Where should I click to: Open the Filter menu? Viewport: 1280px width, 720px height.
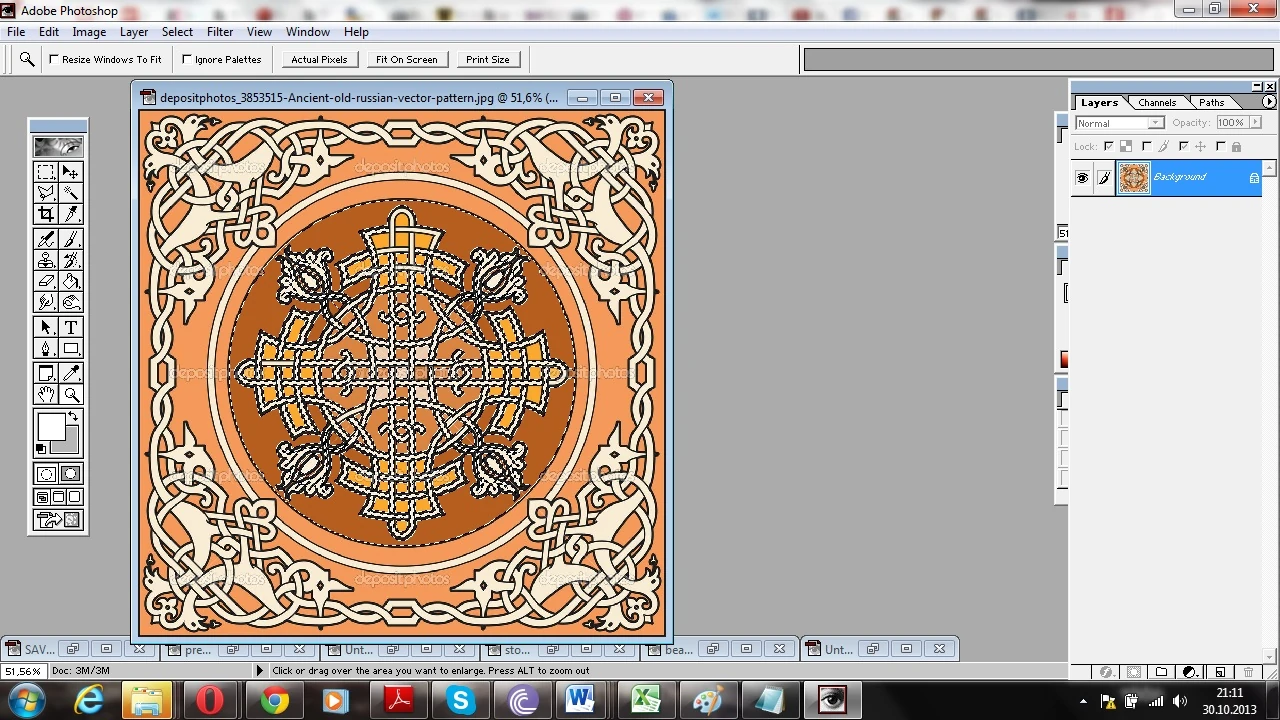[x=220, y=32]
